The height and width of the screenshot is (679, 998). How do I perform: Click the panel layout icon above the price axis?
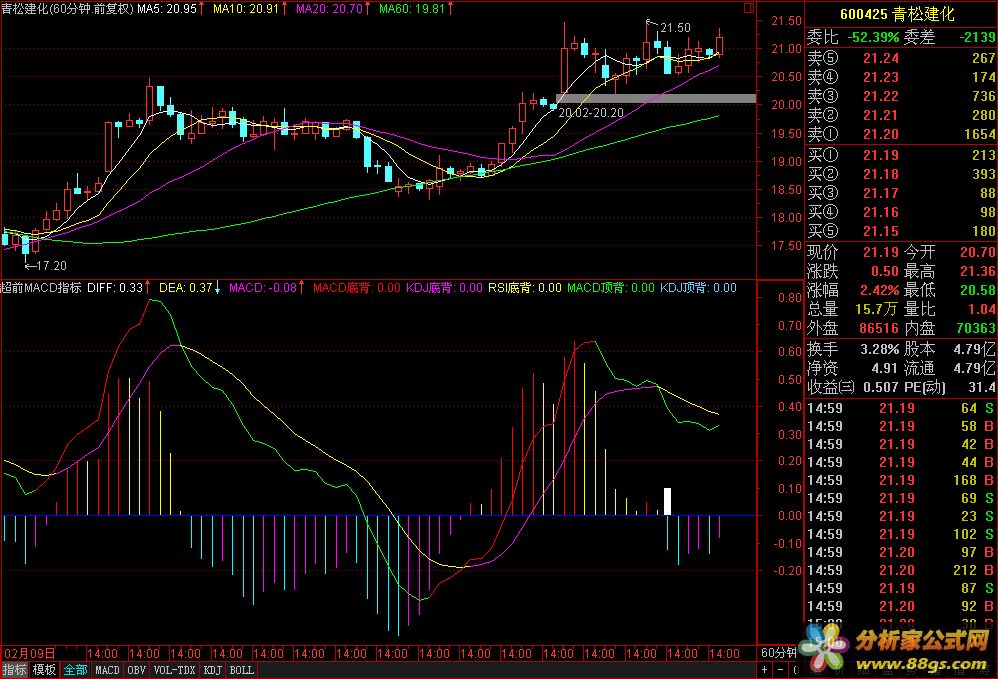(x=748, y=8)
